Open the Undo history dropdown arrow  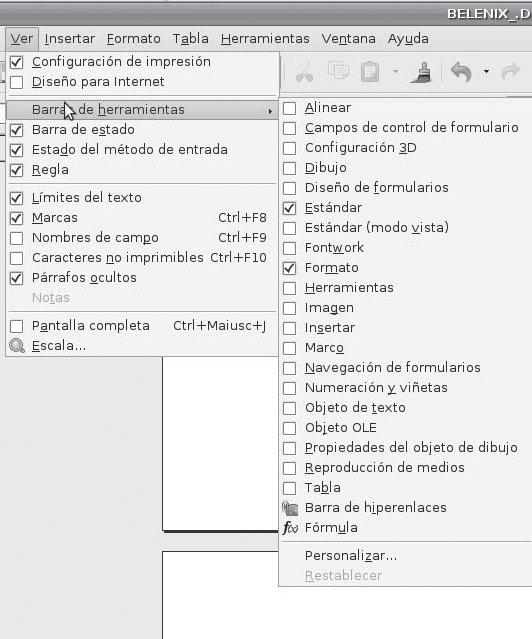486,72
